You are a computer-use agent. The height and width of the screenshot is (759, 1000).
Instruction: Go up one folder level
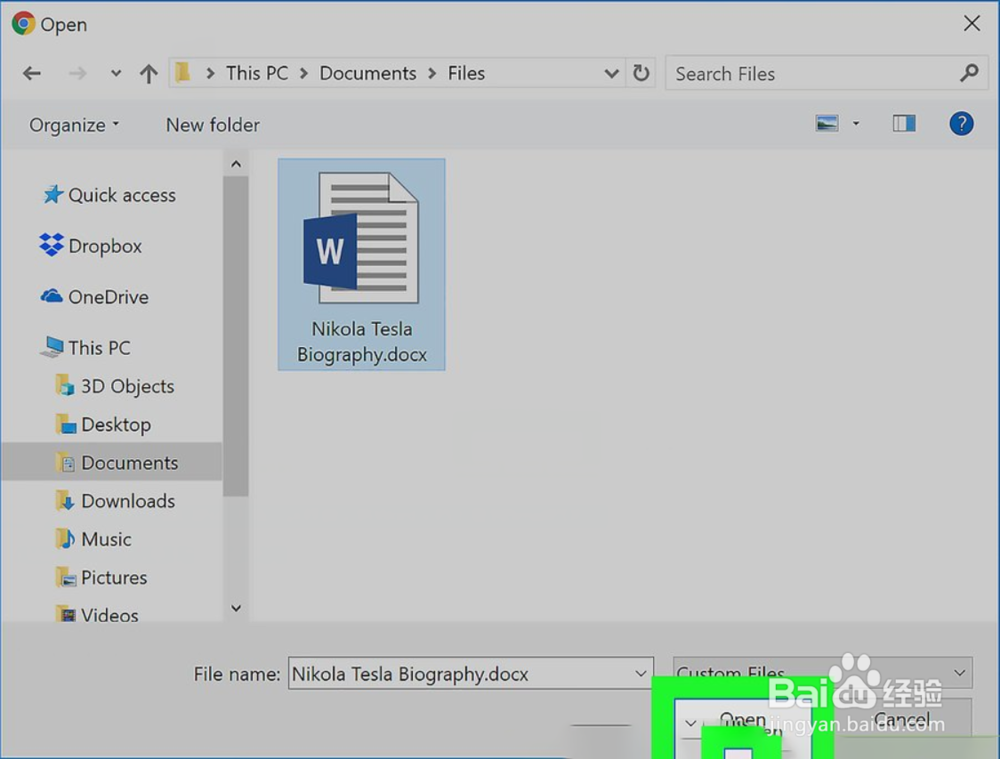click(x=149, y=73)
